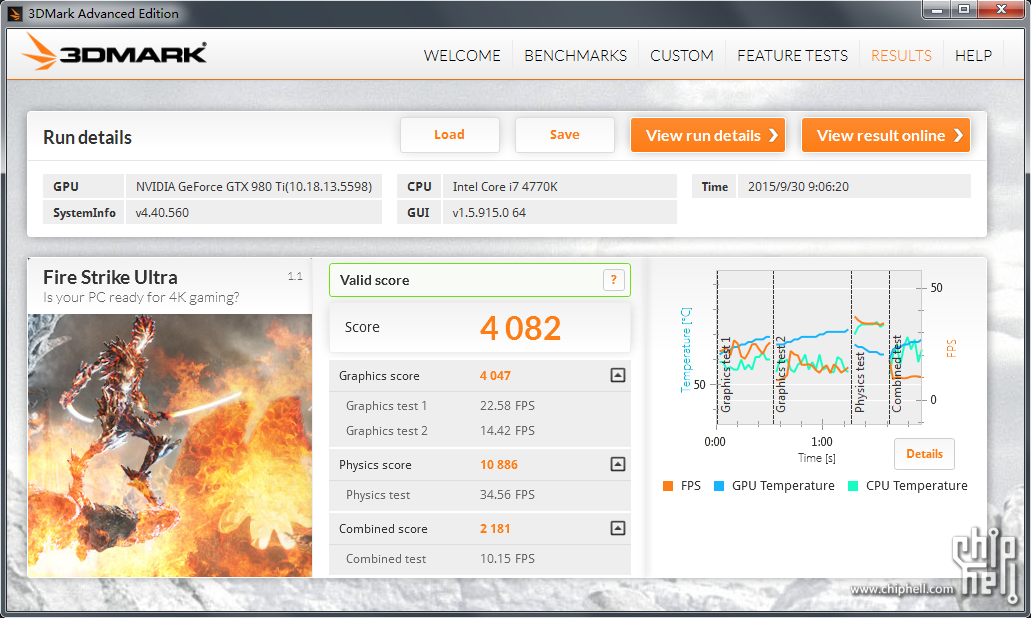Open the HELP tab
This screenshot has height=618, width=1031.
click(973, 56)
